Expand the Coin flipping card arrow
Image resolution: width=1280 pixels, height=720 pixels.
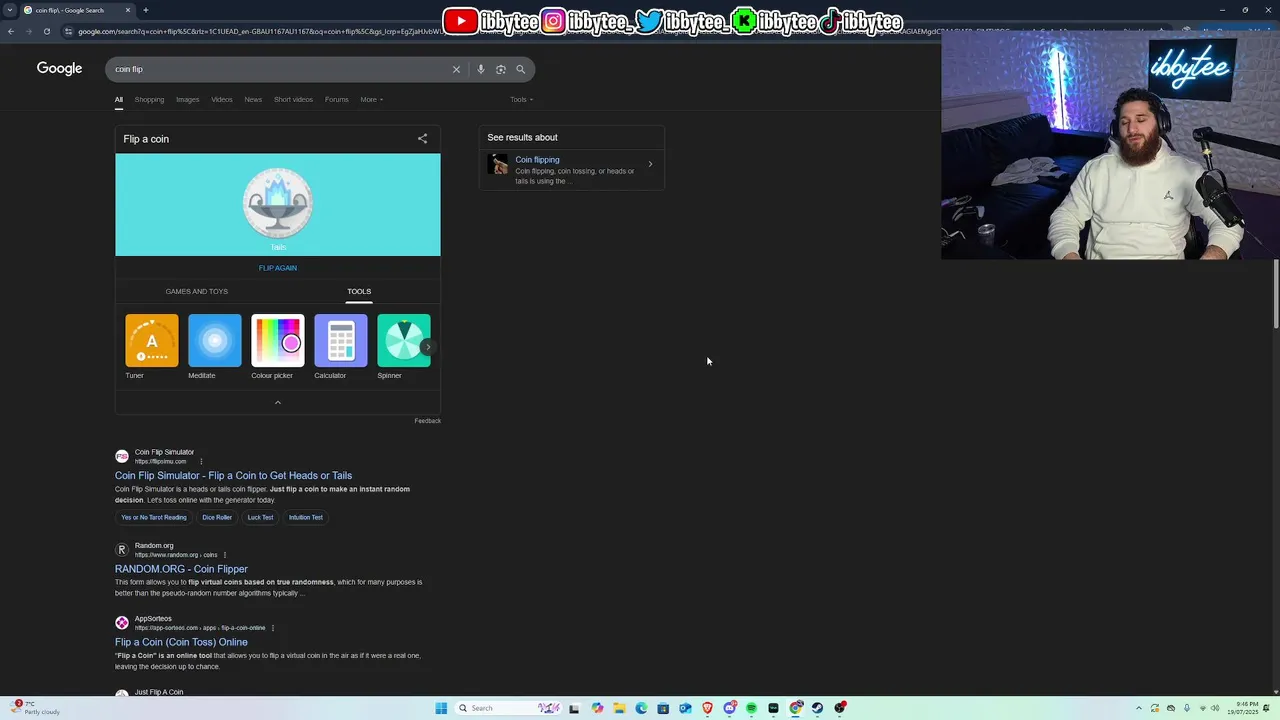(650, 164)
